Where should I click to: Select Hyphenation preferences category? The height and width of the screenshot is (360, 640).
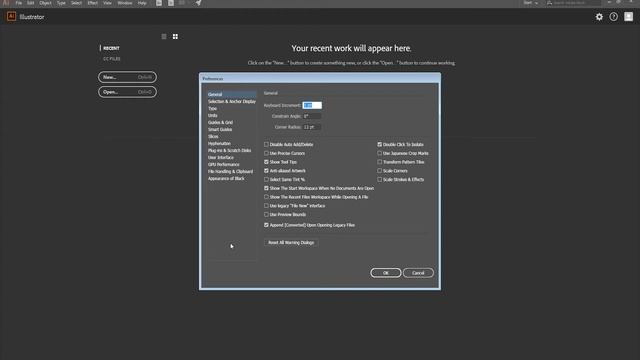pyautogui.click(x=219, y=144)
